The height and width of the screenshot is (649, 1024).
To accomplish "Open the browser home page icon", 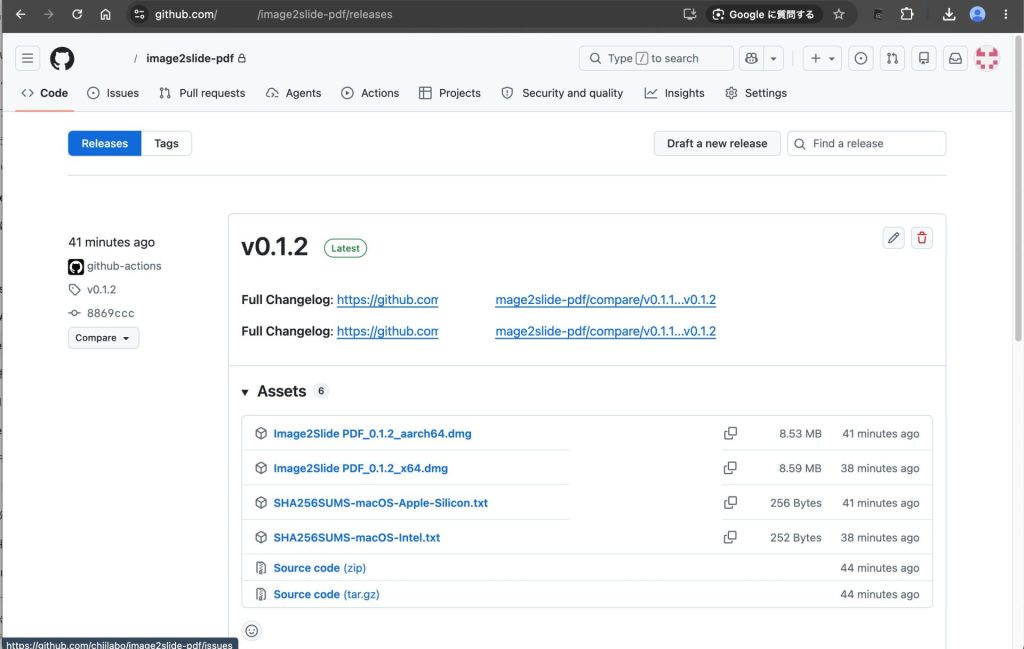I will (105, 14).
